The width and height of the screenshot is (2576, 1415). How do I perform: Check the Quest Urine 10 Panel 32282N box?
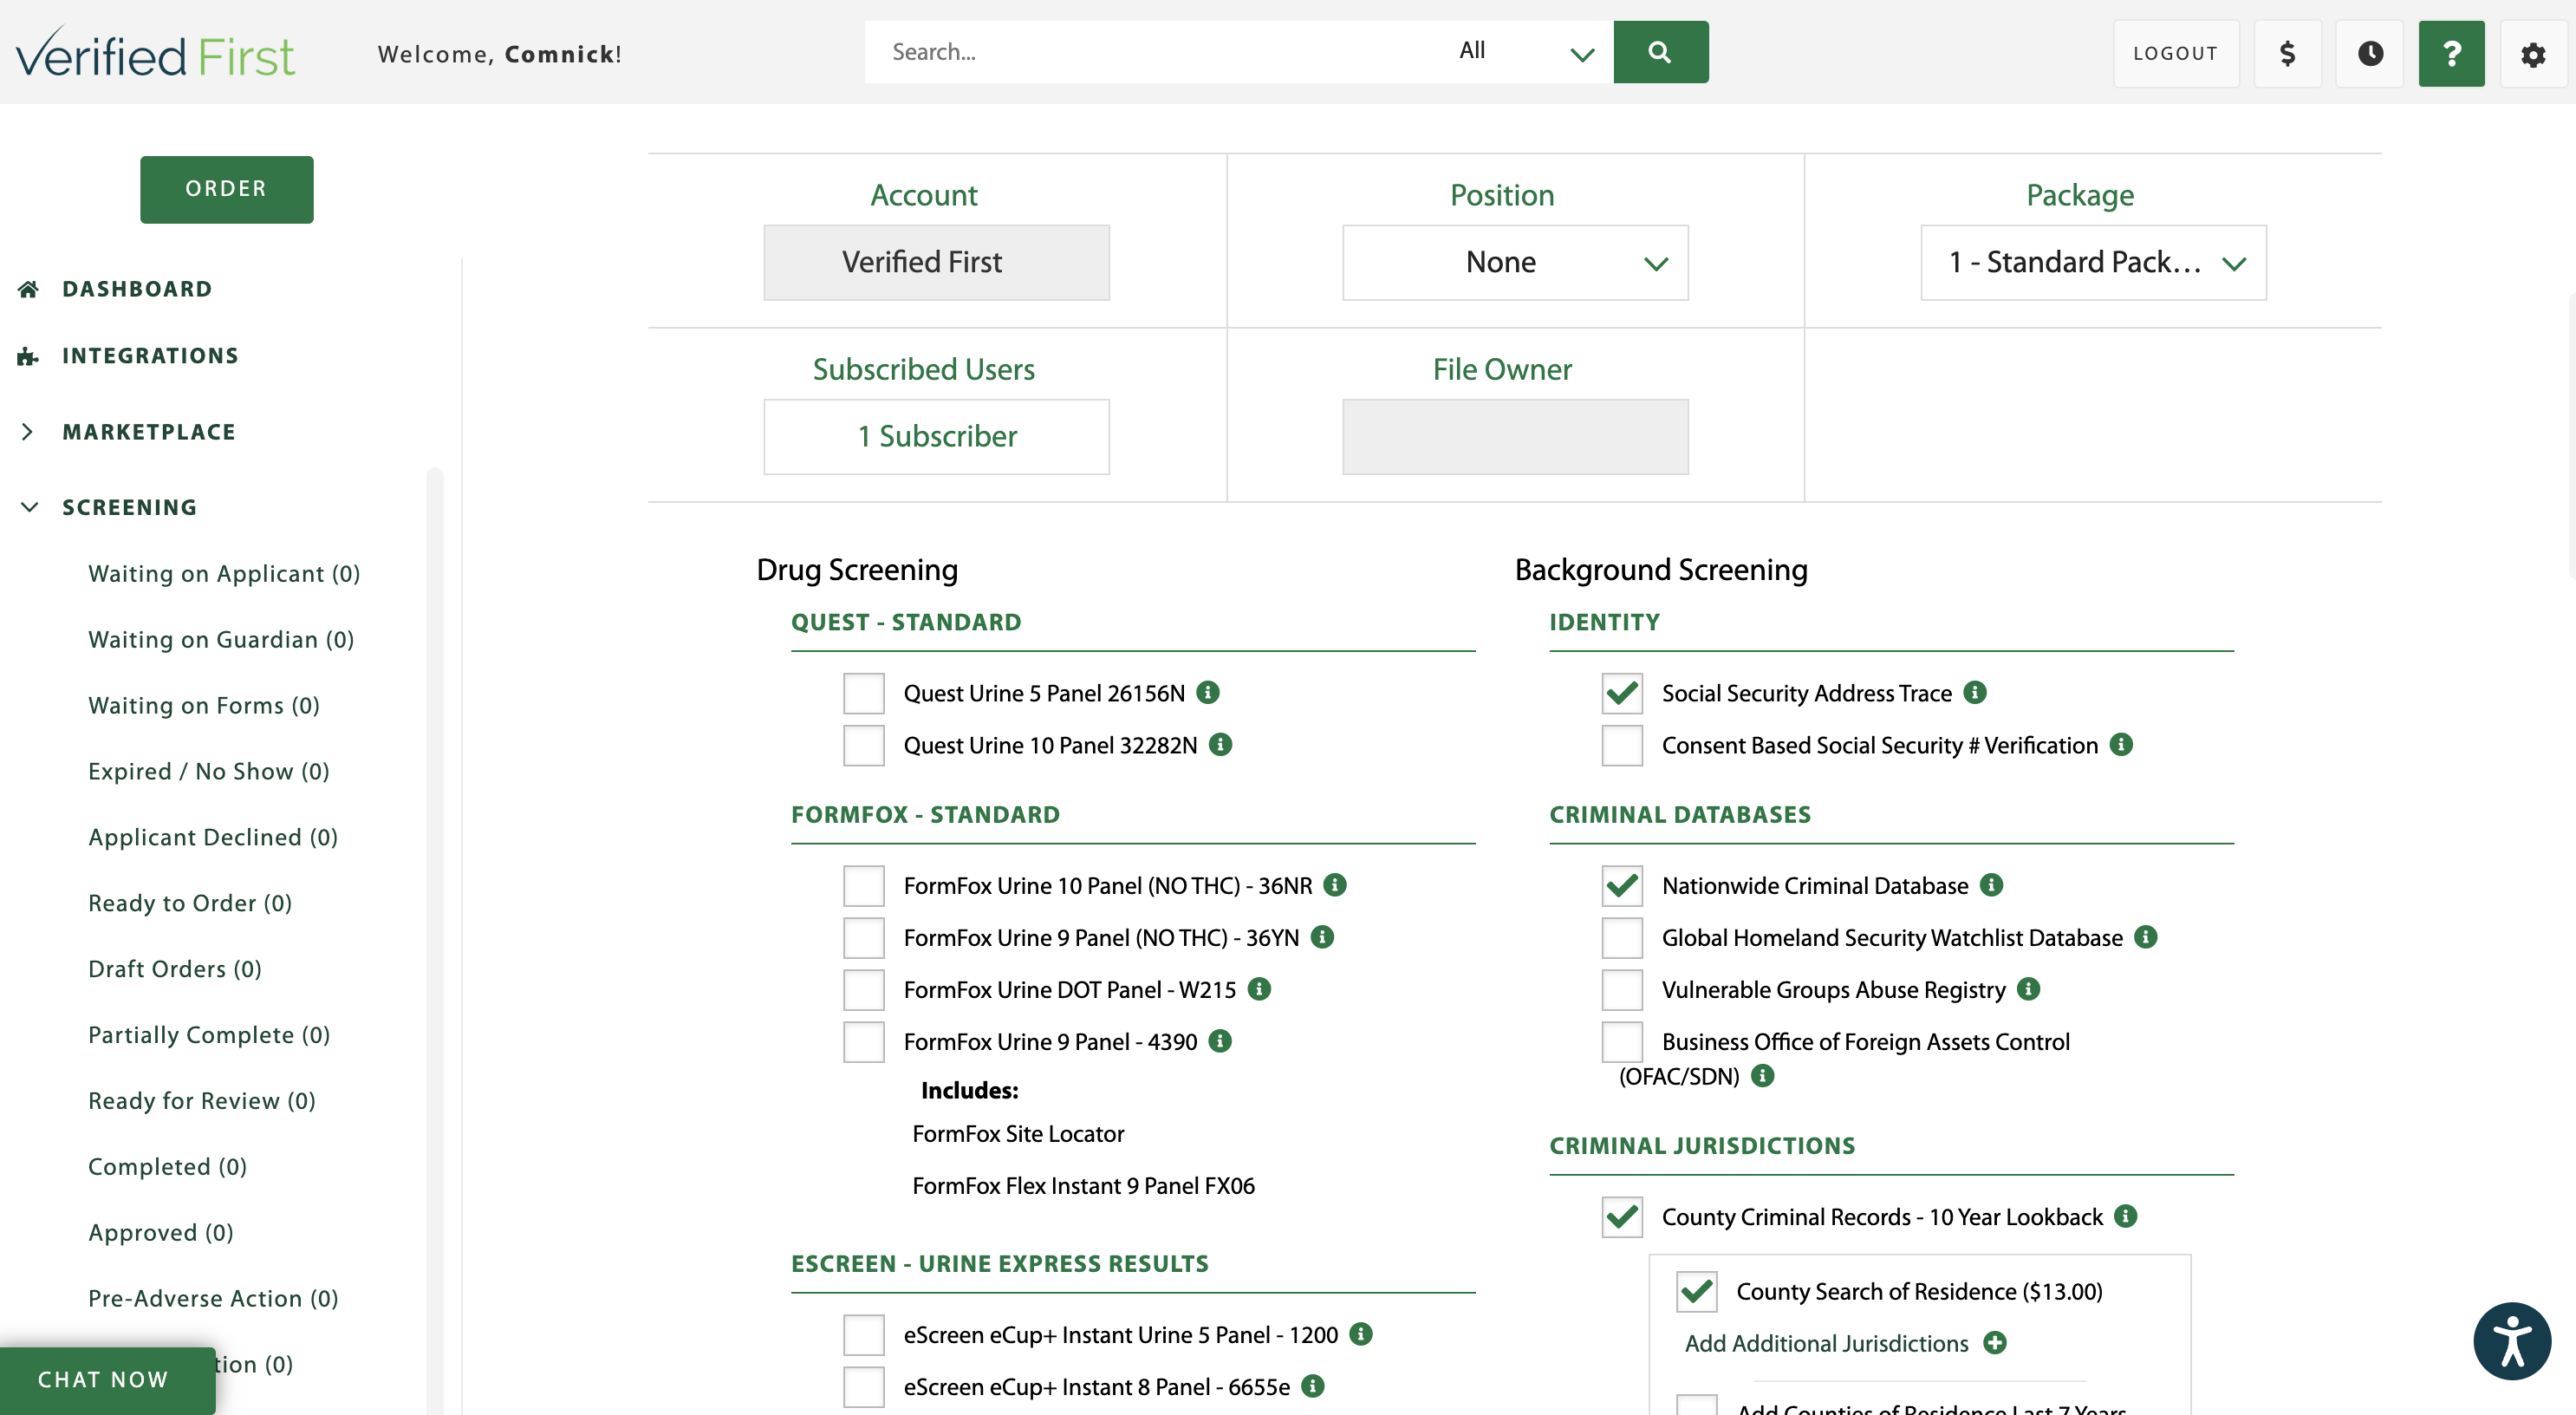pyautogui.click(x=863, y=745)
